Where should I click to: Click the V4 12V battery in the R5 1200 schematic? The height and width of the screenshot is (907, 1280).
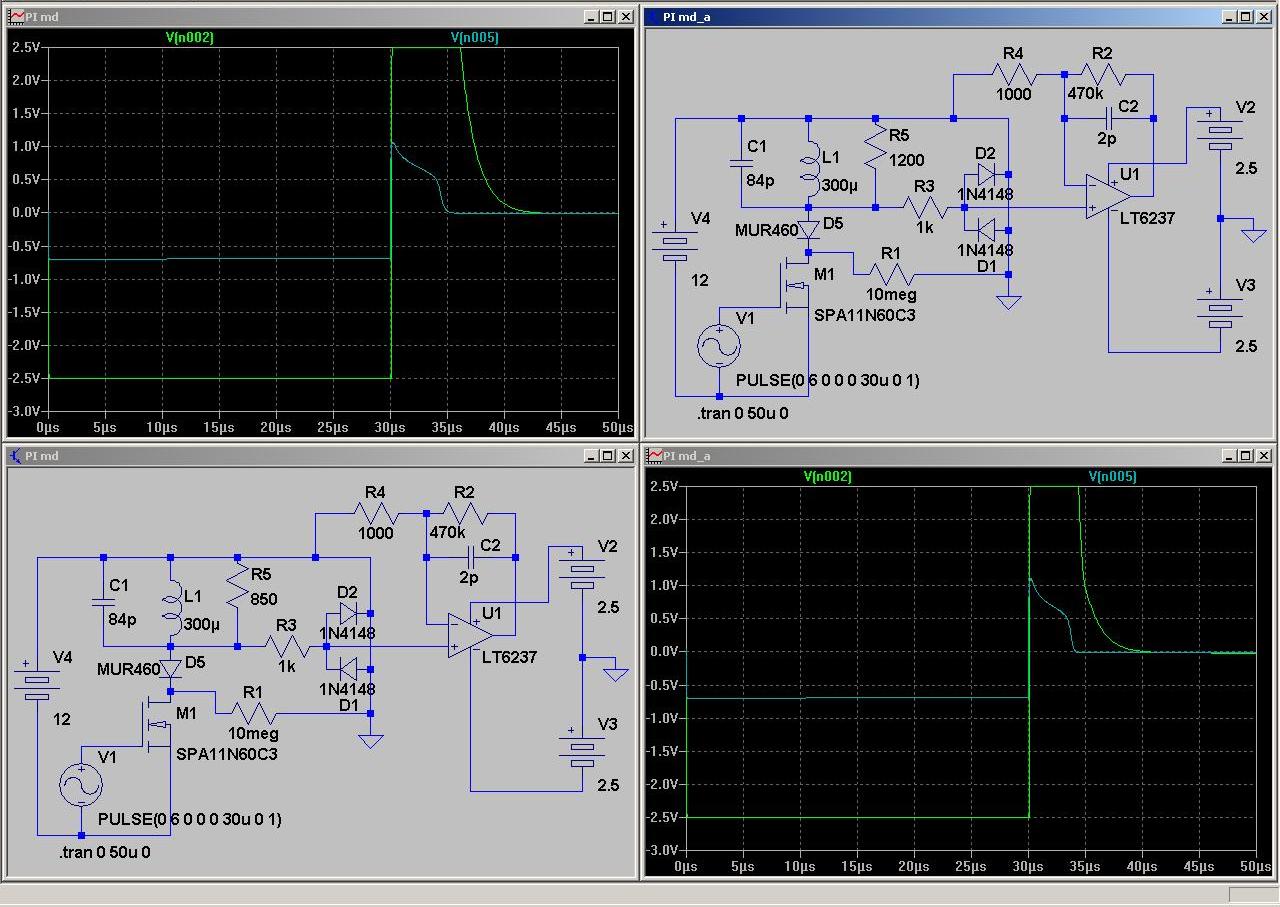(676, 245)
